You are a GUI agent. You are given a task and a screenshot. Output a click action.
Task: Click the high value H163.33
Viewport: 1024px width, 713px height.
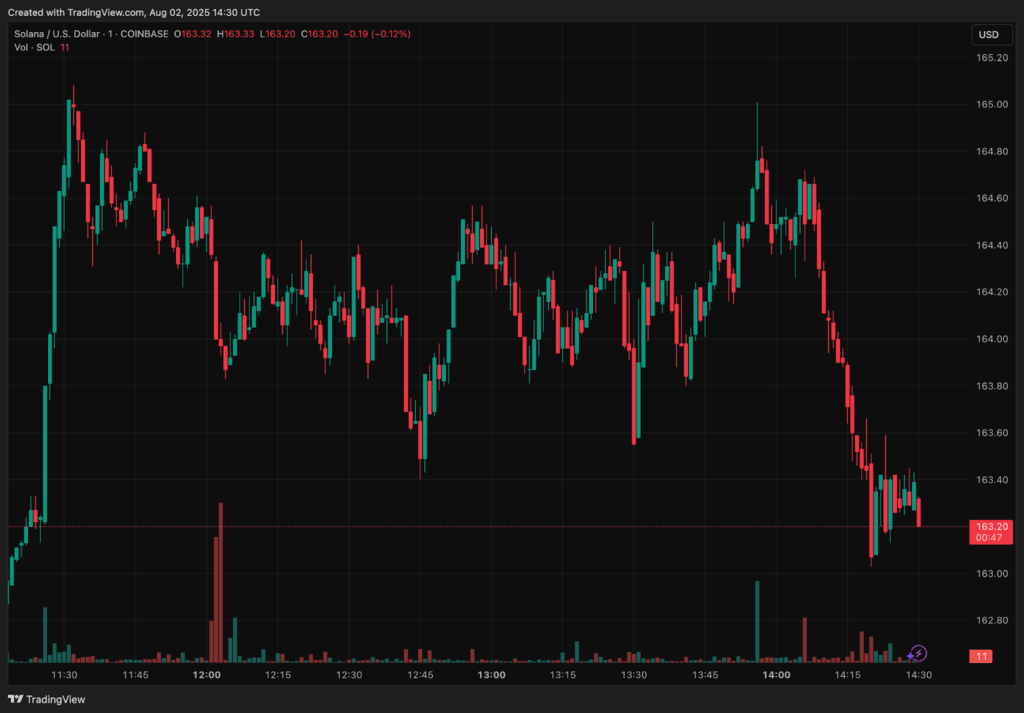(x=236, y=34)
